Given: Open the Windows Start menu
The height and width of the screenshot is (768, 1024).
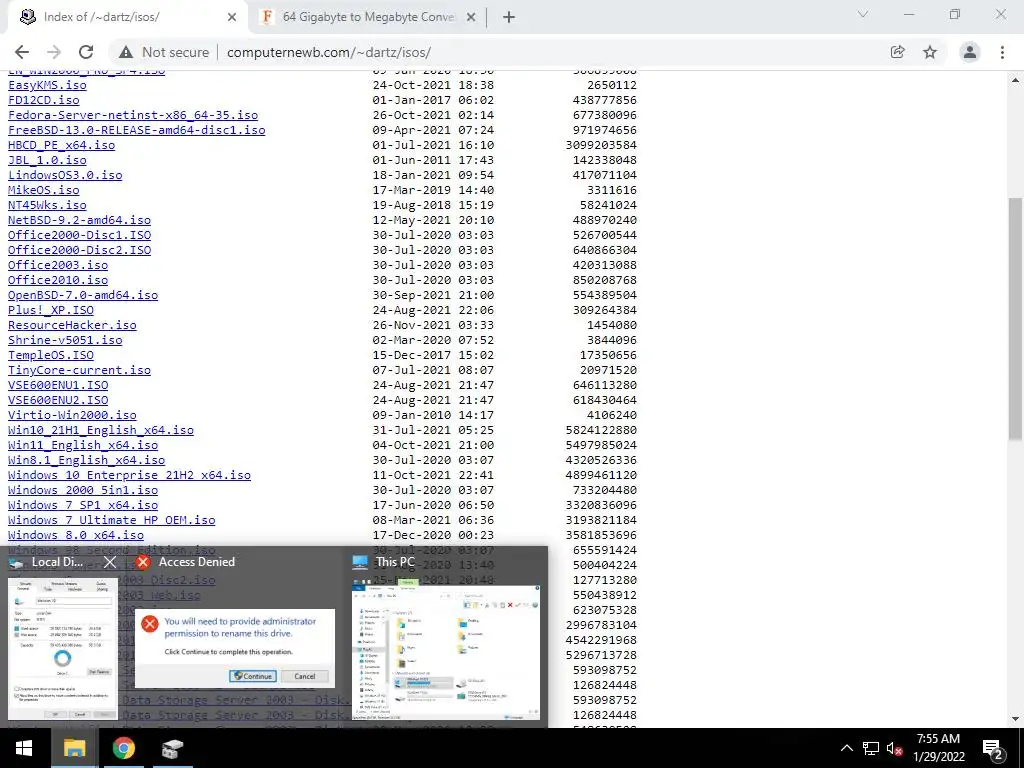Looking at the screenshot, I should [24, 748].
